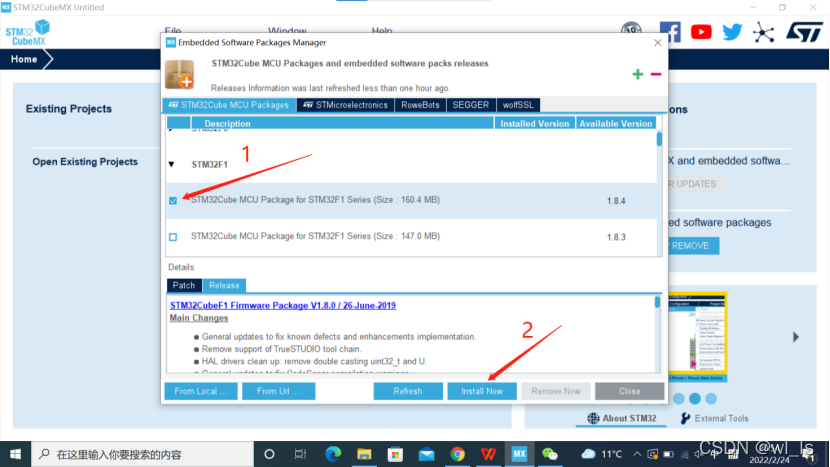Launch Microsoft Edge from the taskbar
Viewport: 830px width, 467px height.
pos(332,454)
